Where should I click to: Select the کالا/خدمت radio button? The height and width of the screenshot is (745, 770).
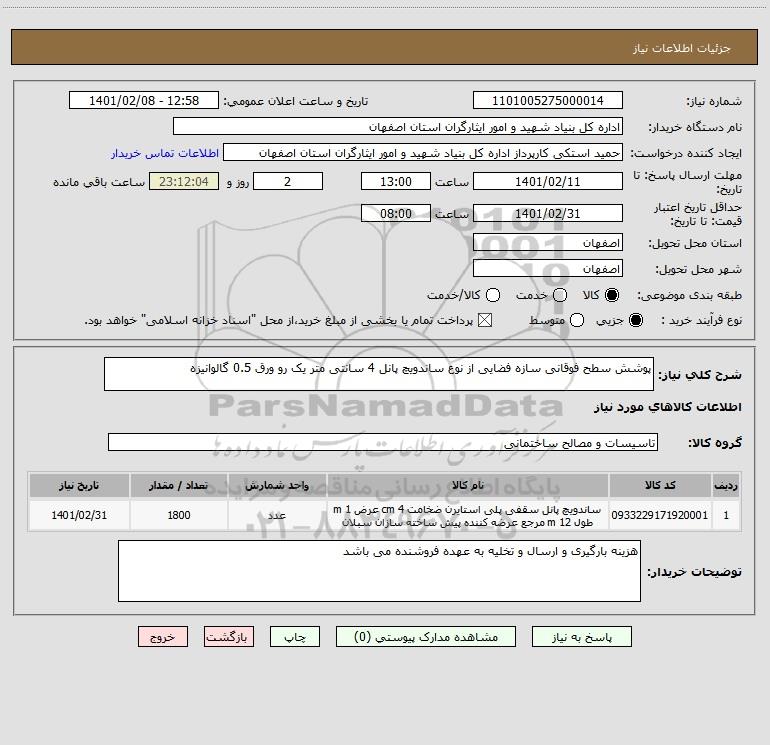tap(493, 295)
